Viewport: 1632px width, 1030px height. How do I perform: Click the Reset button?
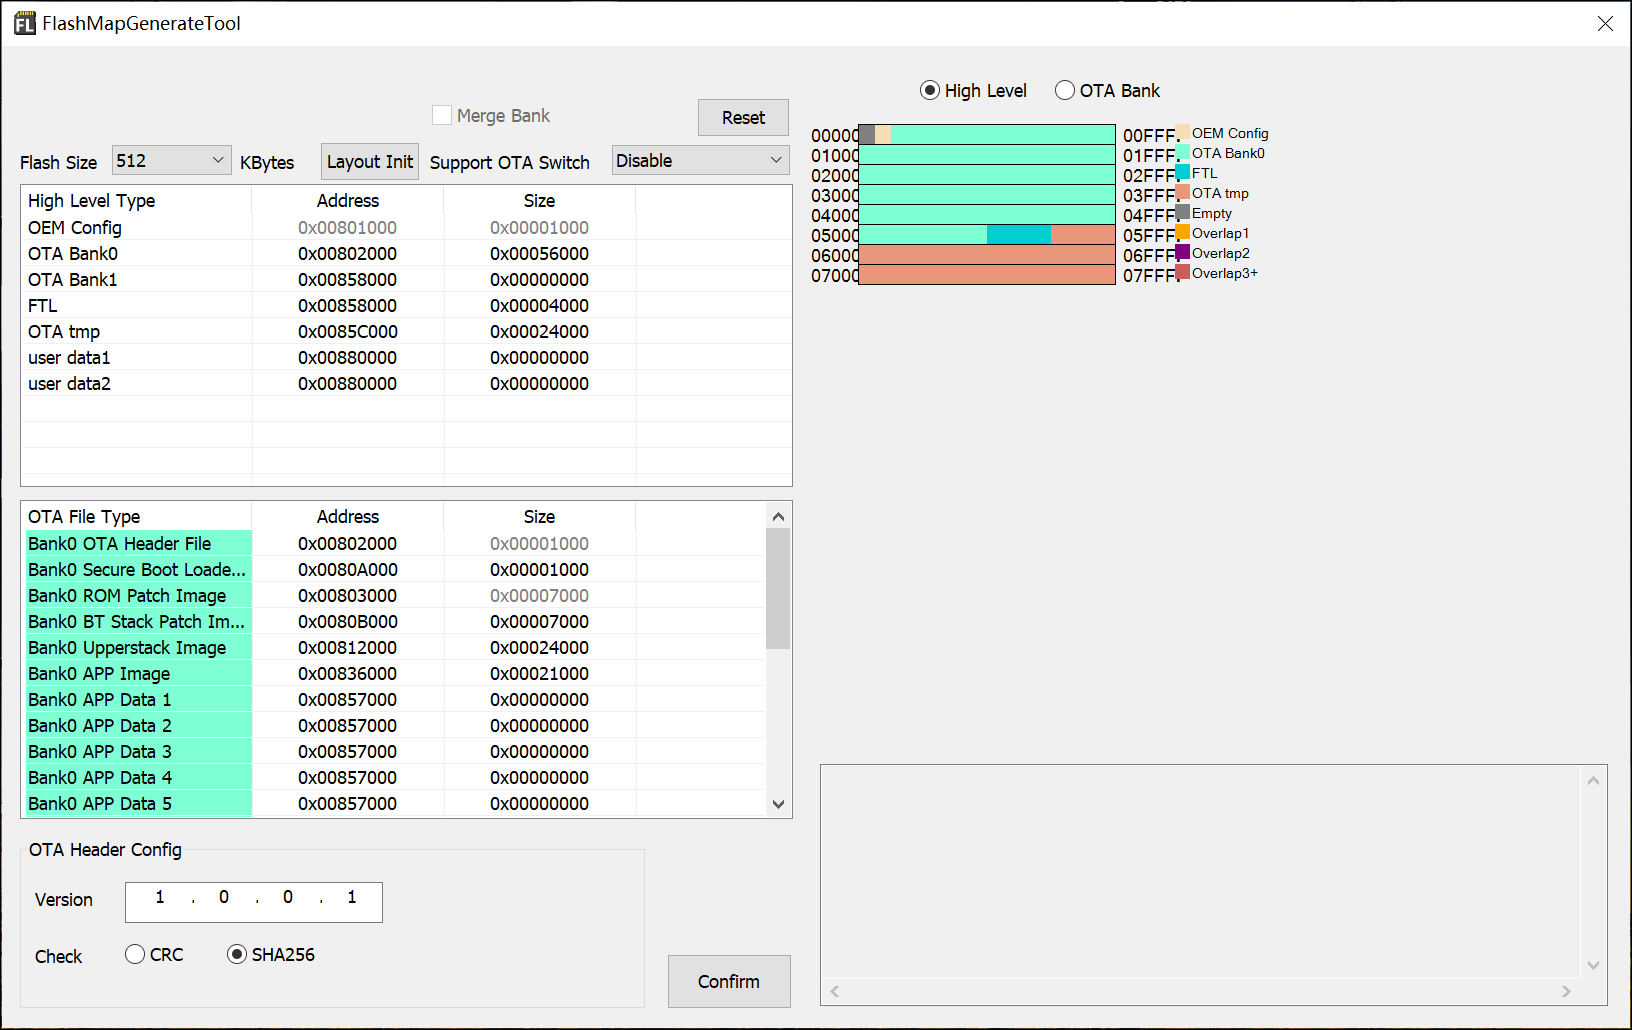[x=743, y=117]
